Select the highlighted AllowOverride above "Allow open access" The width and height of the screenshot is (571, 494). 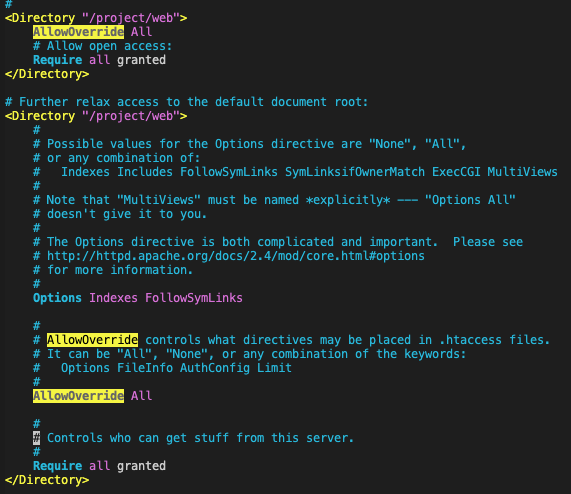pos(78,32)
